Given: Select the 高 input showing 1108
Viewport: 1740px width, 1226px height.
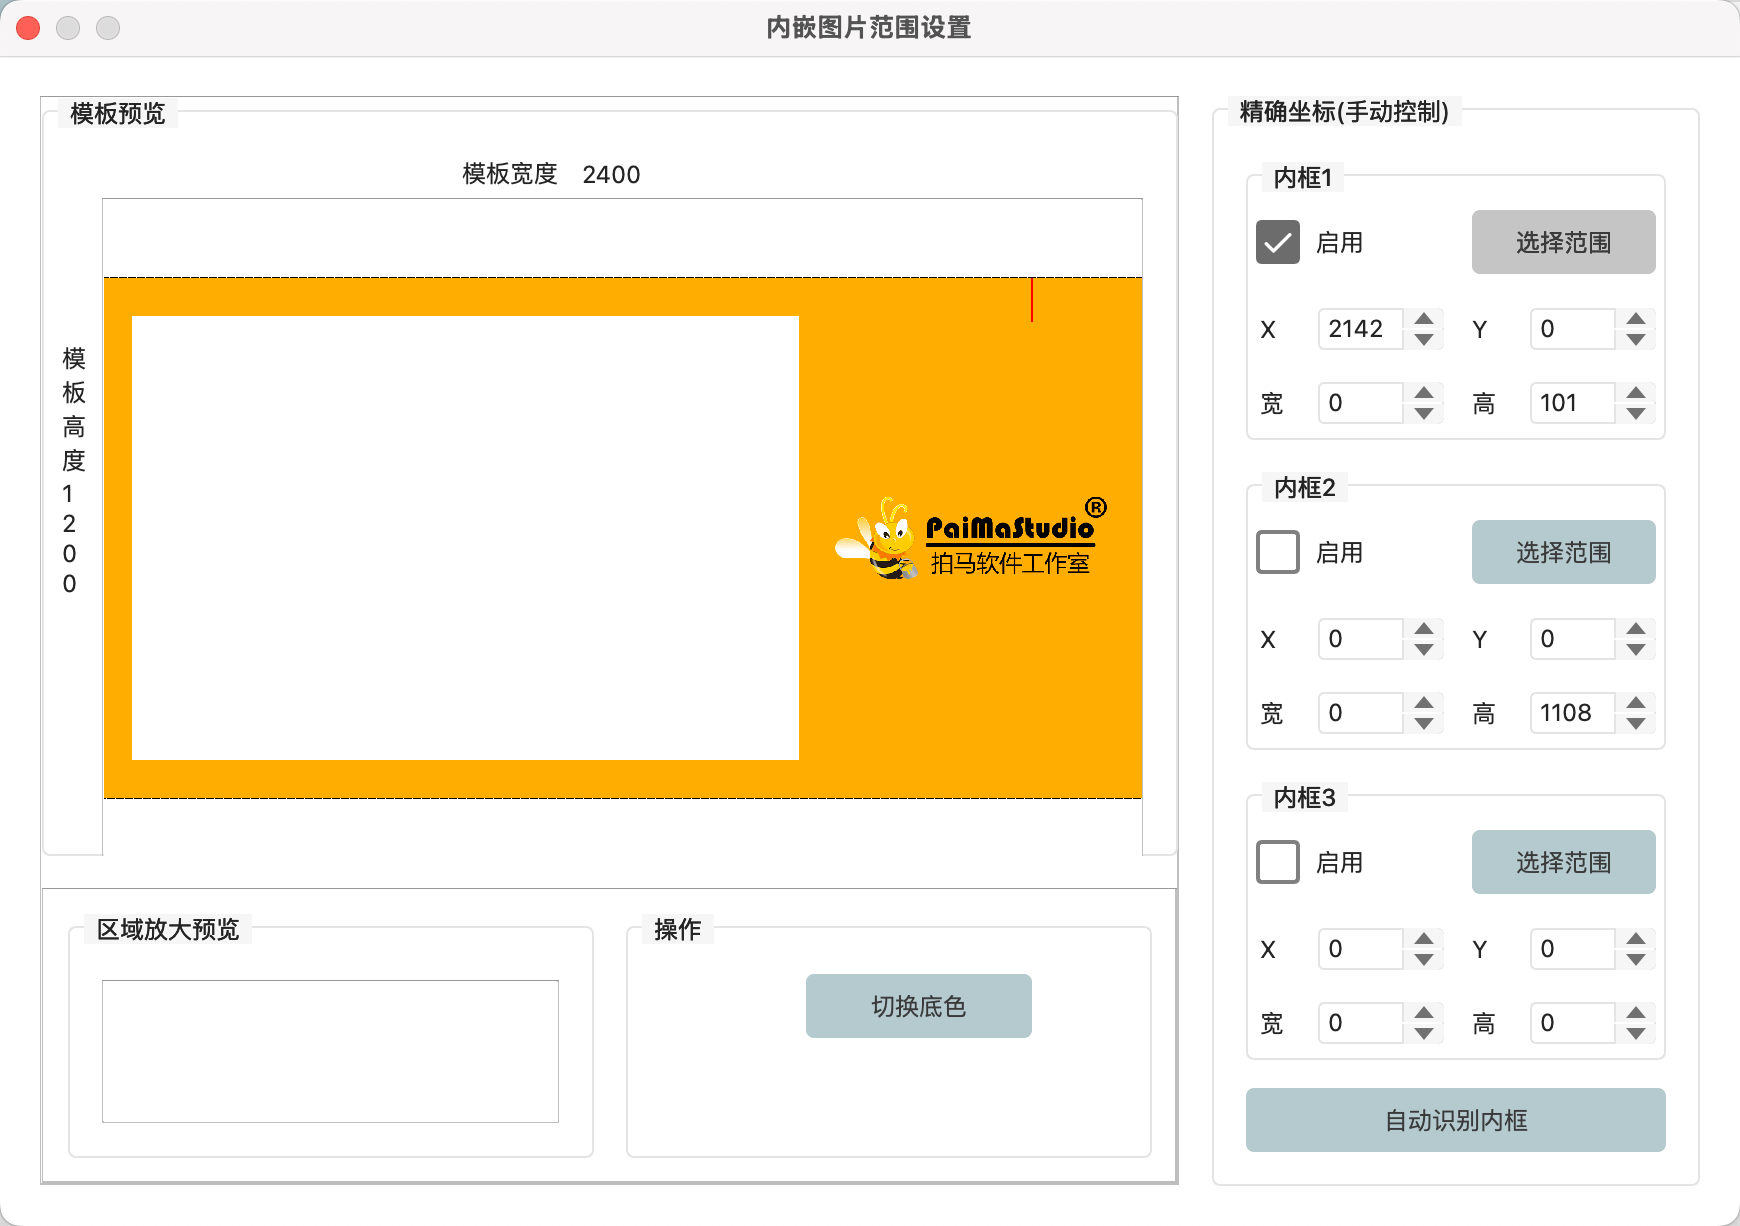Looking at the screenshot, I should (1571, 713).
